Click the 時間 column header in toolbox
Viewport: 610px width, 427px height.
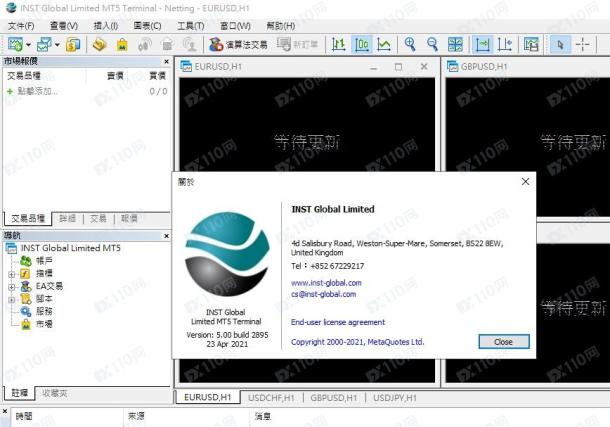(x=24, y=416)
